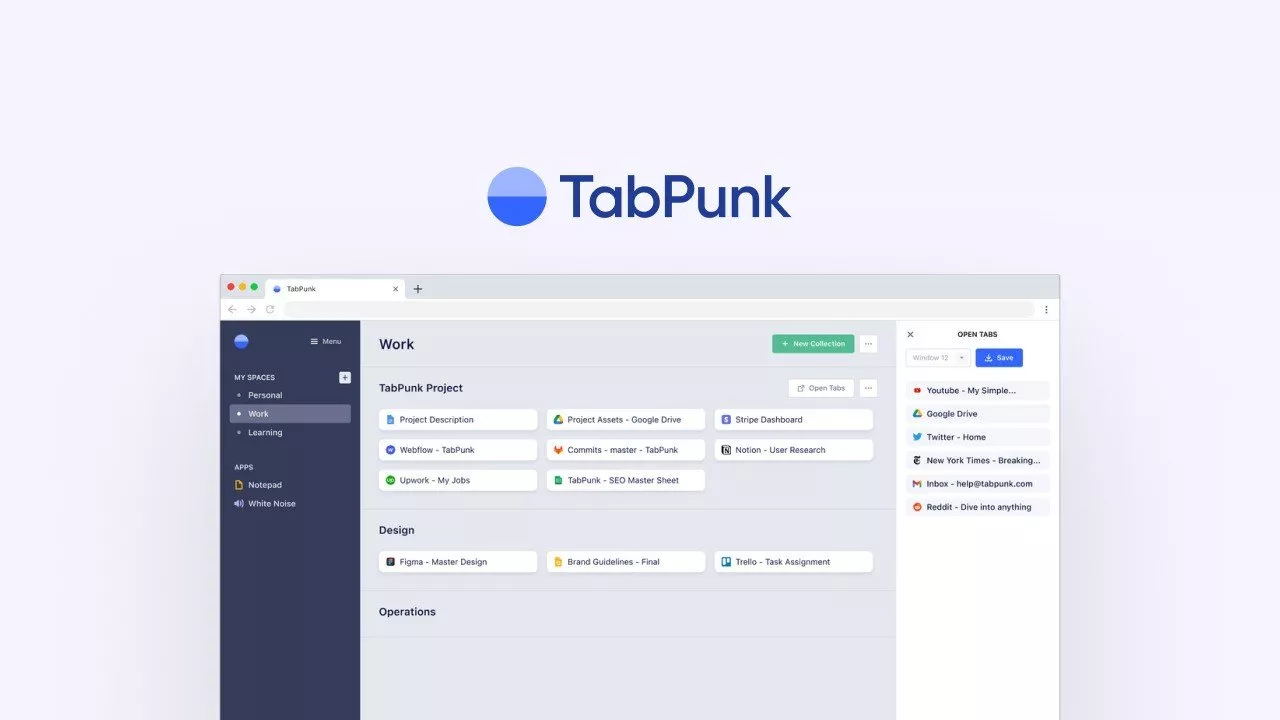Click the New Collection button
This screenshot has width=1280, height=720.
pos(813,344)
